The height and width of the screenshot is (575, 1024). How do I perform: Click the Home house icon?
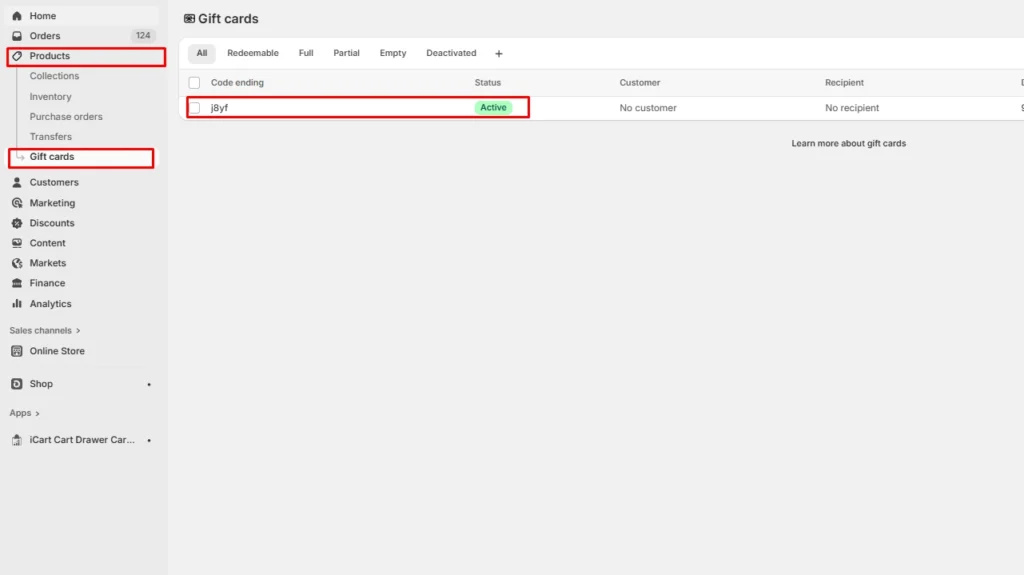pyautogui.click(x=17, y=16)
